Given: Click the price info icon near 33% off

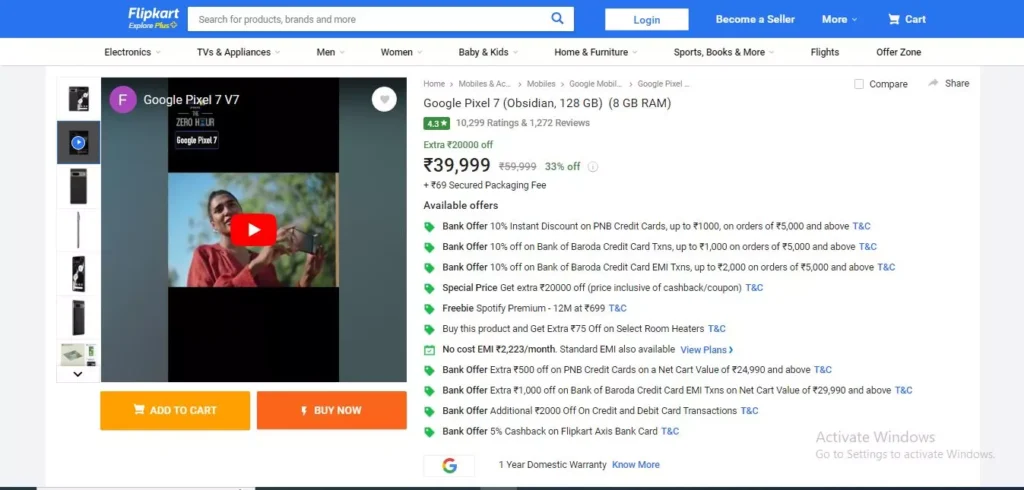Looking at the screenshot, I should 592,167.
